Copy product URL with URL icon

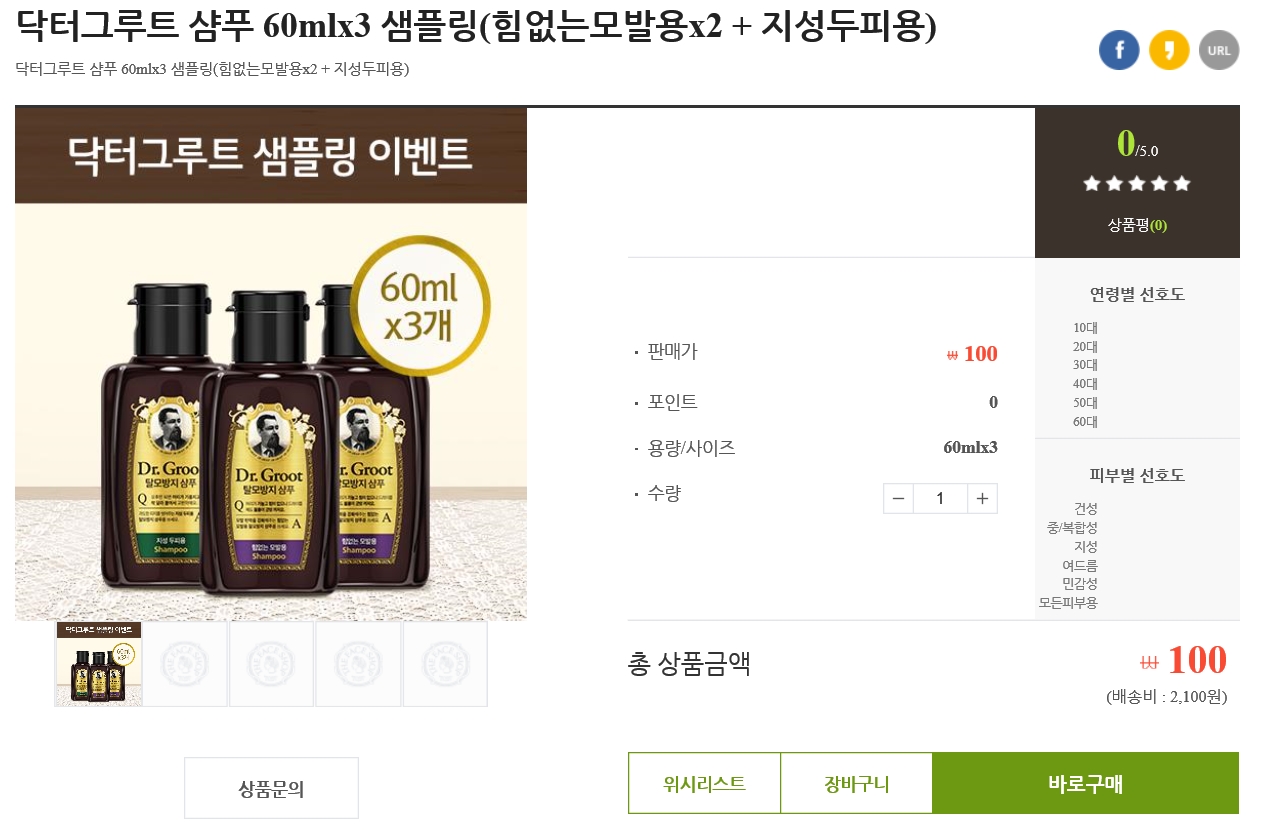(x=1219, y=50)
